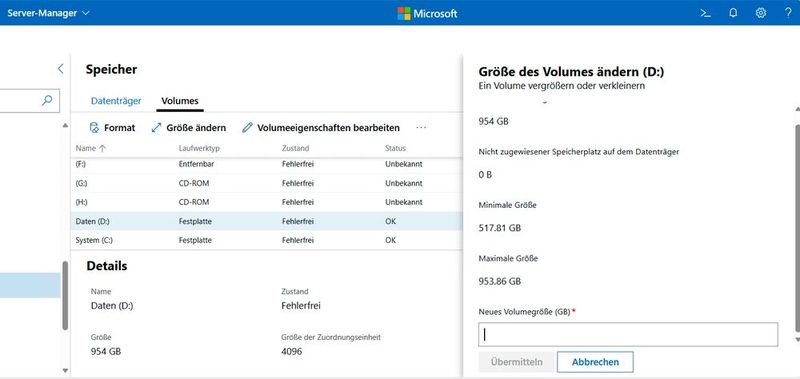800x379 pixels.
Task: Click the 517.81 GB minimum size value
Action: [499, 228]
